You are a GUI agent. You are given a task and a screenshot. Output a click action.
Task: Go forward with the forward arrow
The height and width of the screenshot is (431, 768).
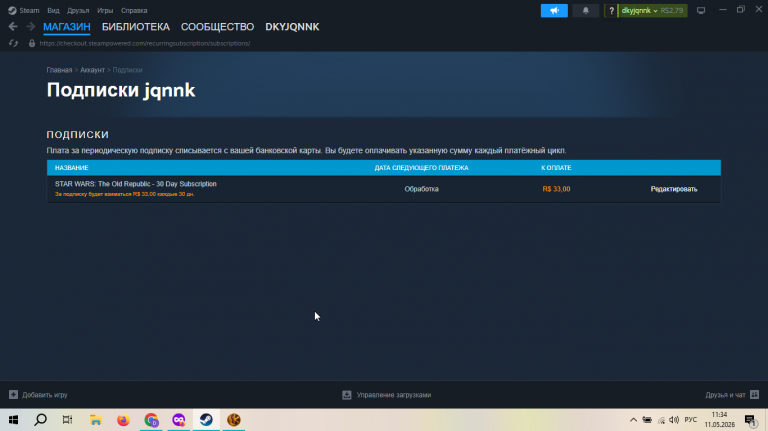(31, 26)
